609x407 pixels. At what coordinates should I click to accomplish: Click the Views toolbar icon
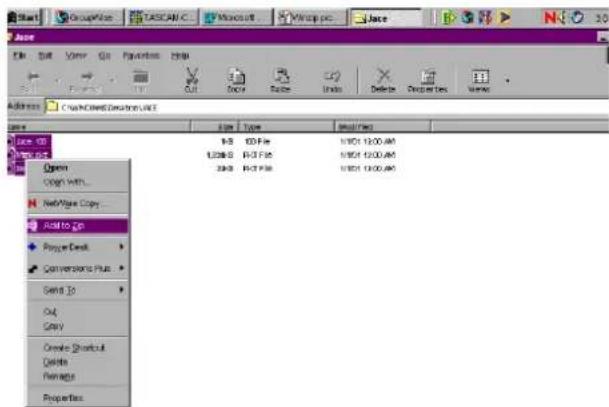pyautogui.click(x=479, y=80)
